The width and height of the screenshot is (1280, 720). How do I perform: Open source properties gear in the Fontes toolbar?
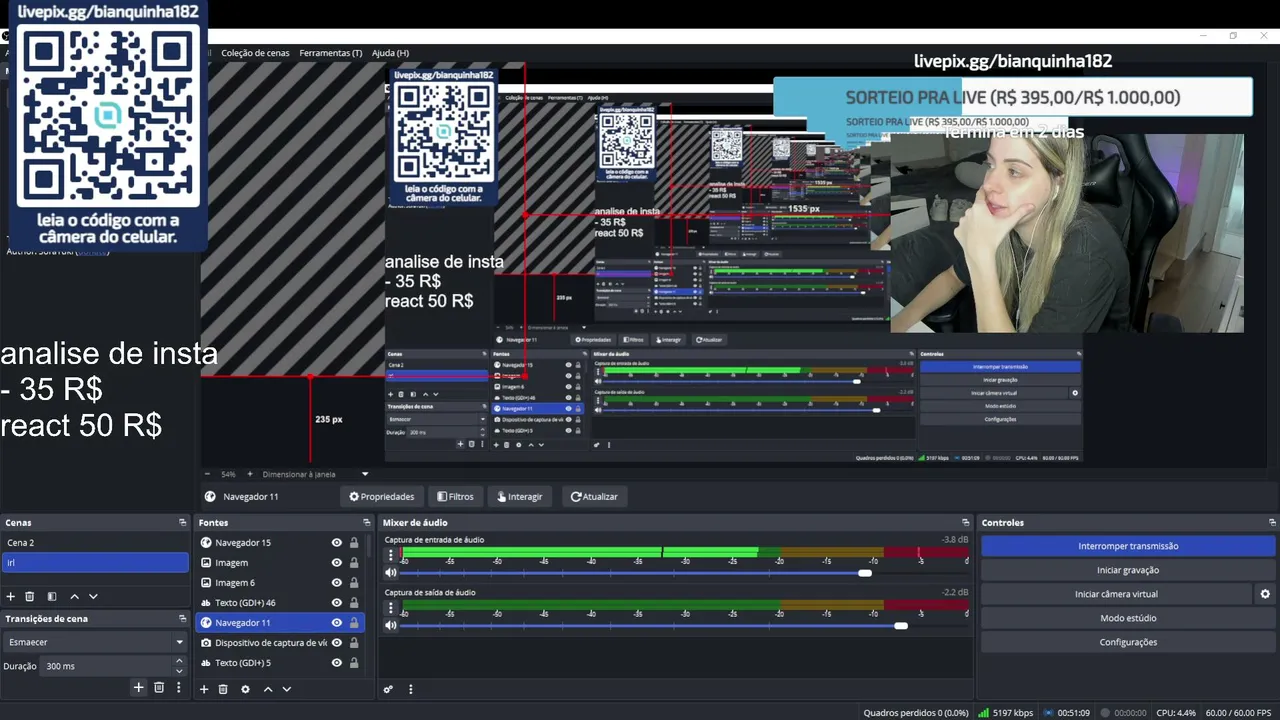pos(245,689)
